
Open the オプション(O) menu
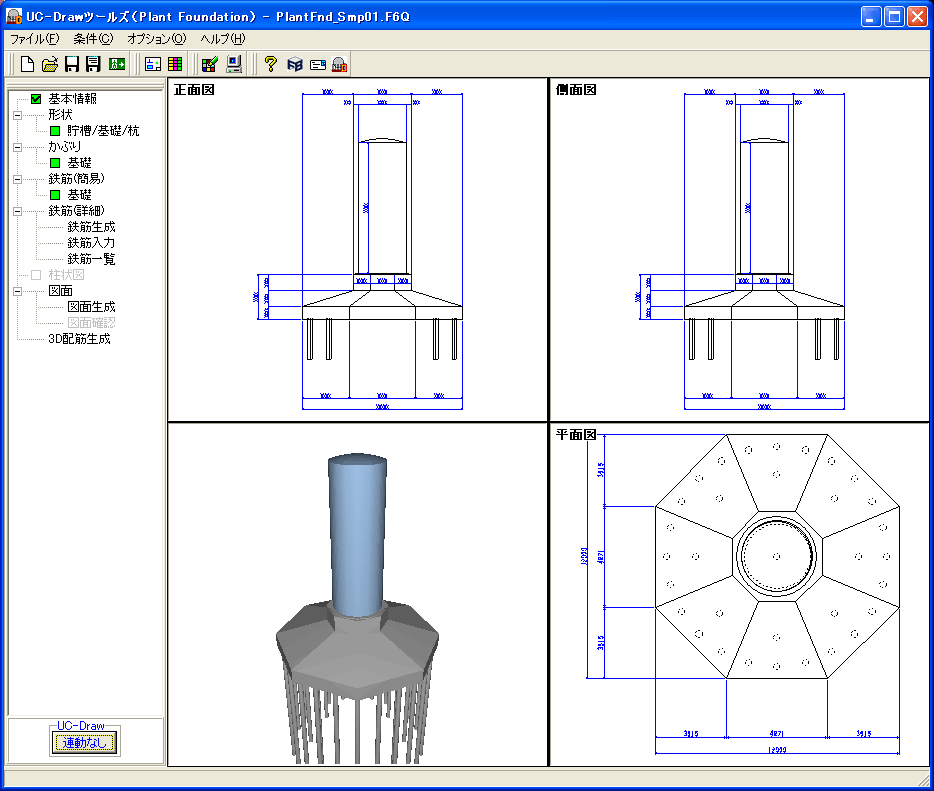[x=157, y=39]
